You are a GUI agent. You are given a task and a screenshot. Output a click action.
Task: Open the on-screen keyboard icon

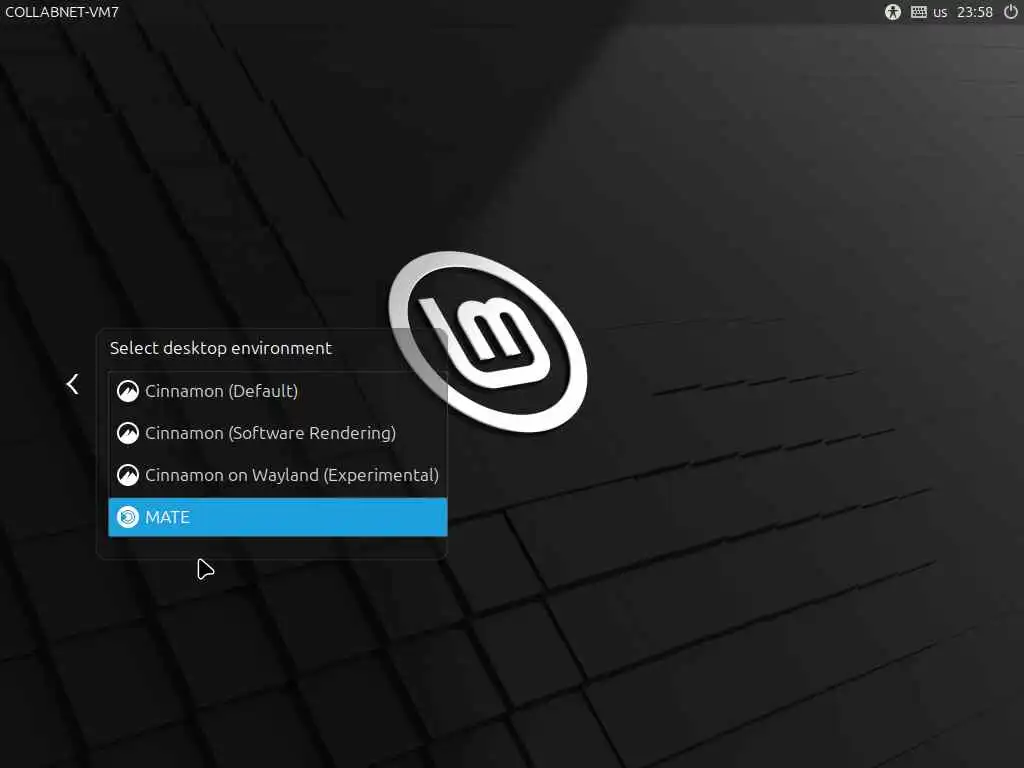pyautogui.click(x=918, y=12)
